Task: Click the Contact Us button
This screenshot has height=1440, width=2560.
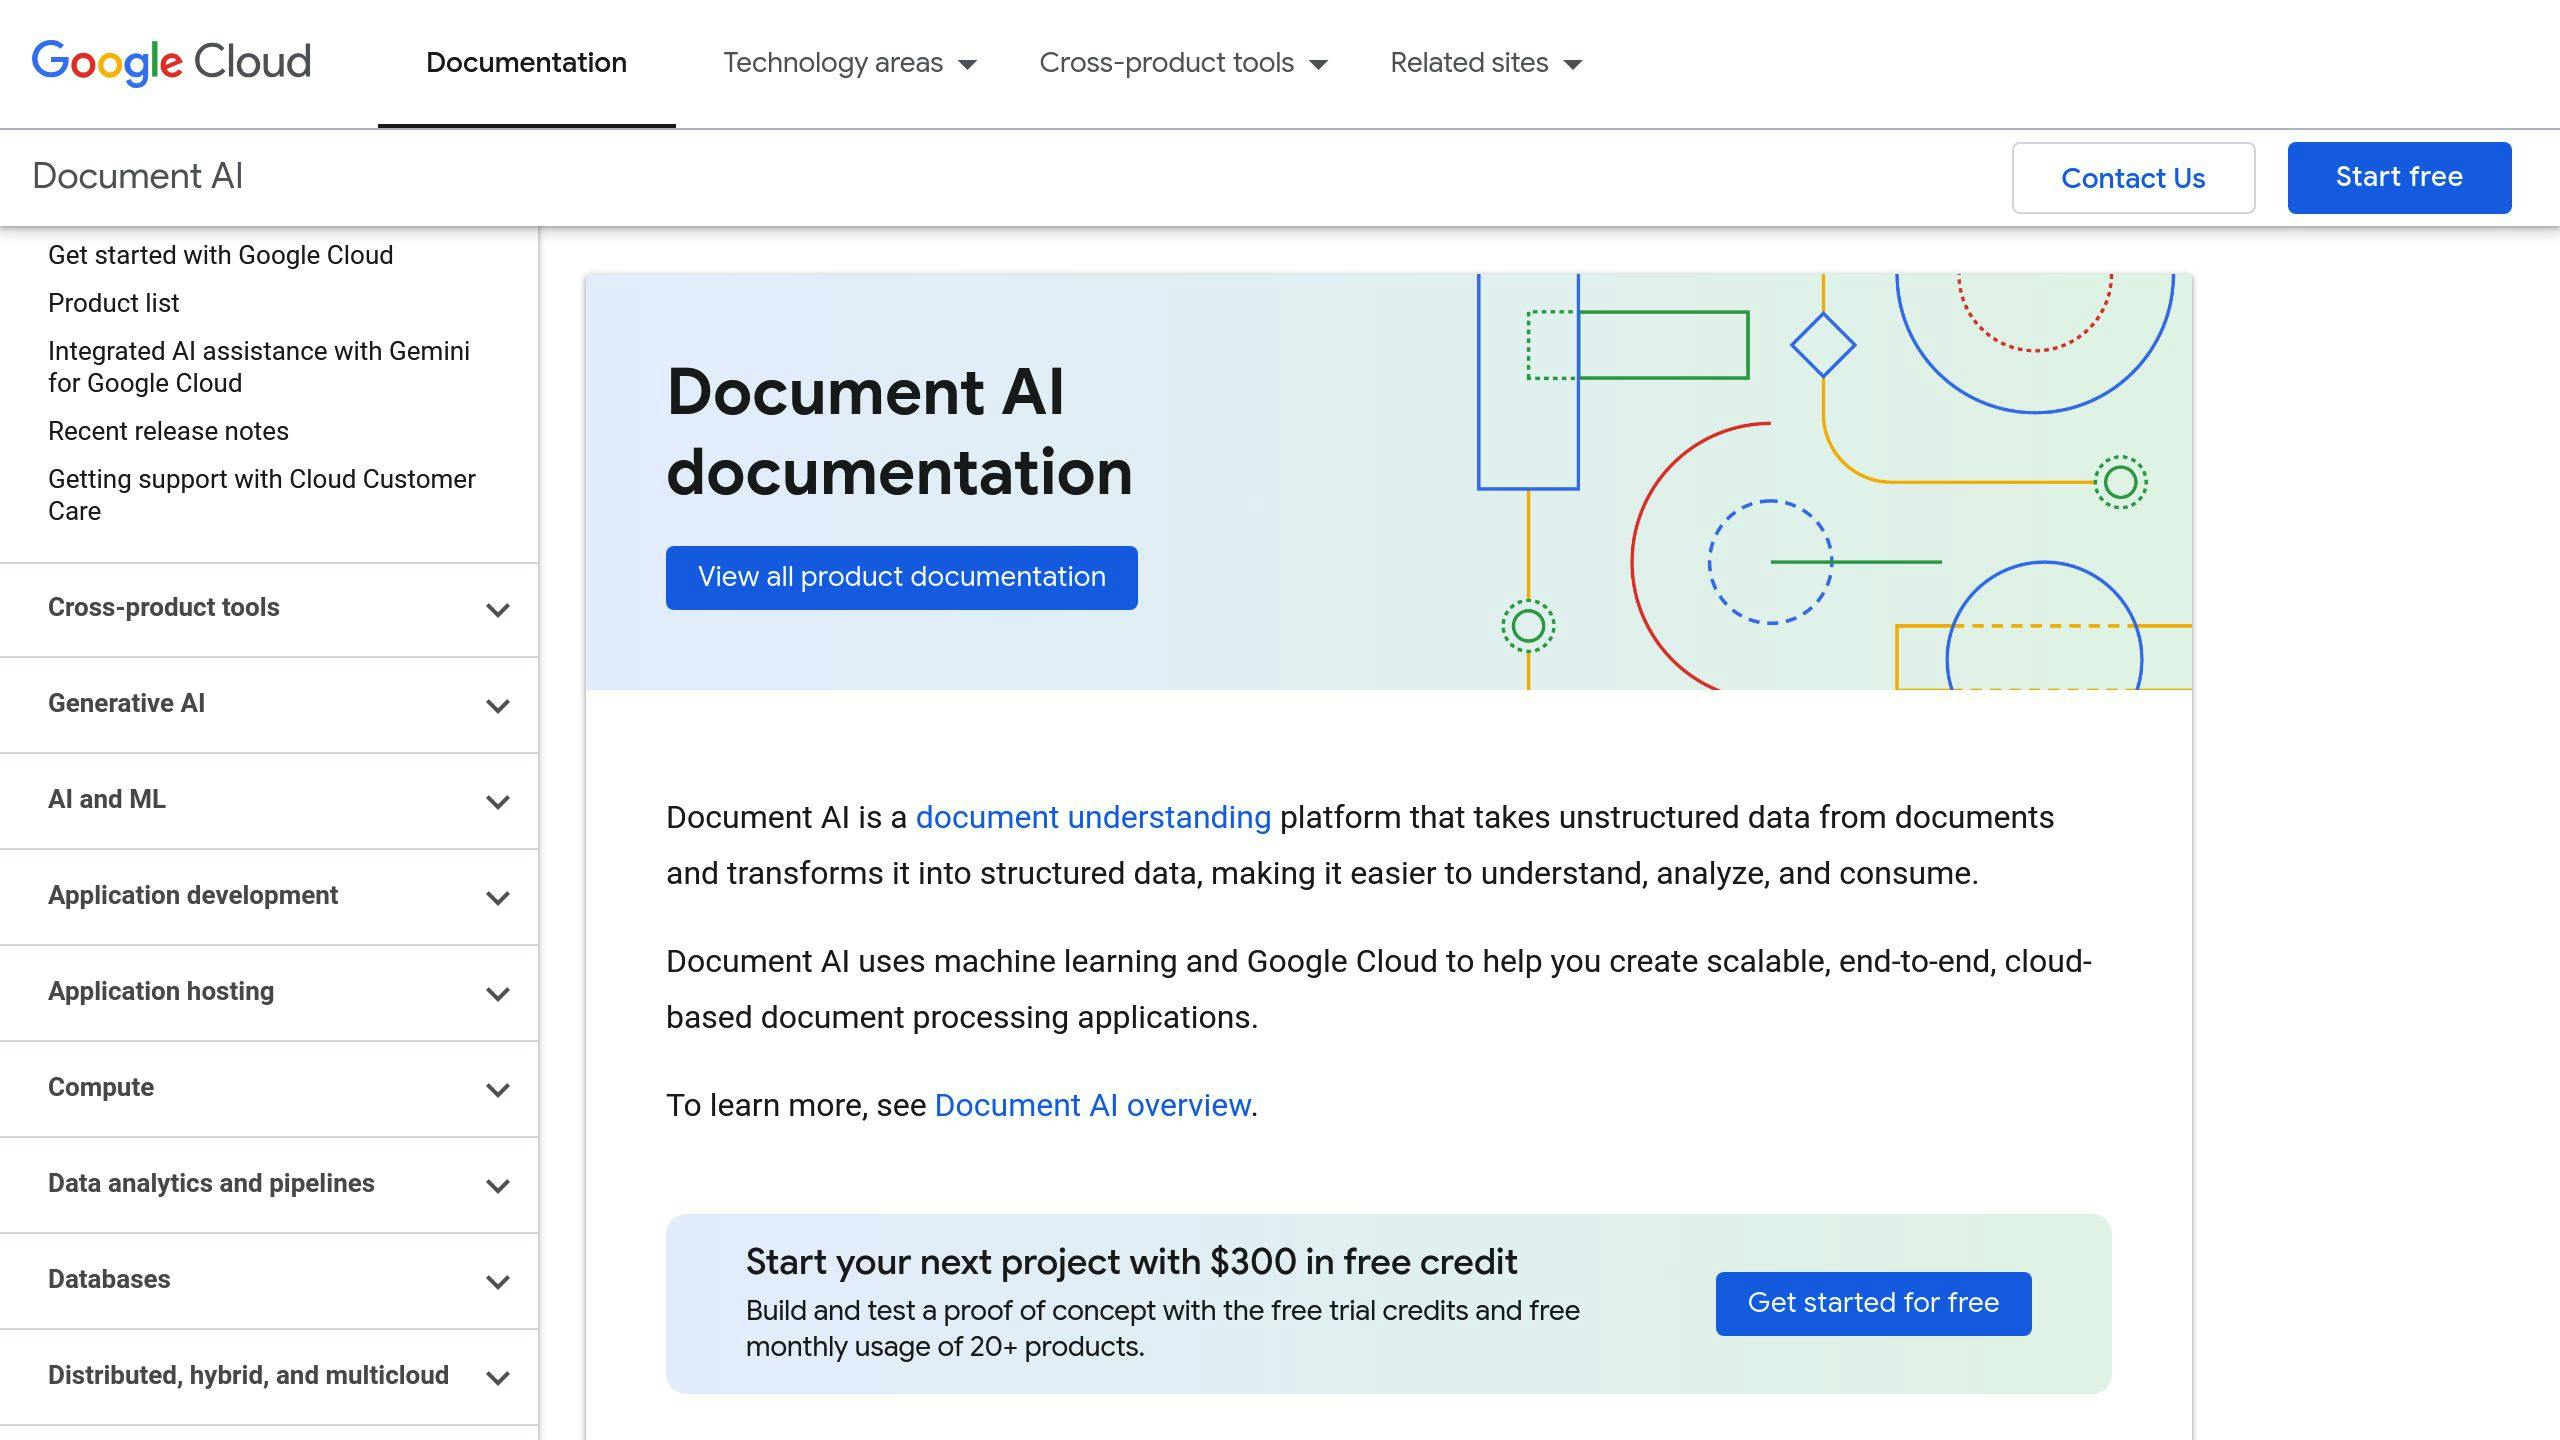Action: click(x=2133, y=178)
